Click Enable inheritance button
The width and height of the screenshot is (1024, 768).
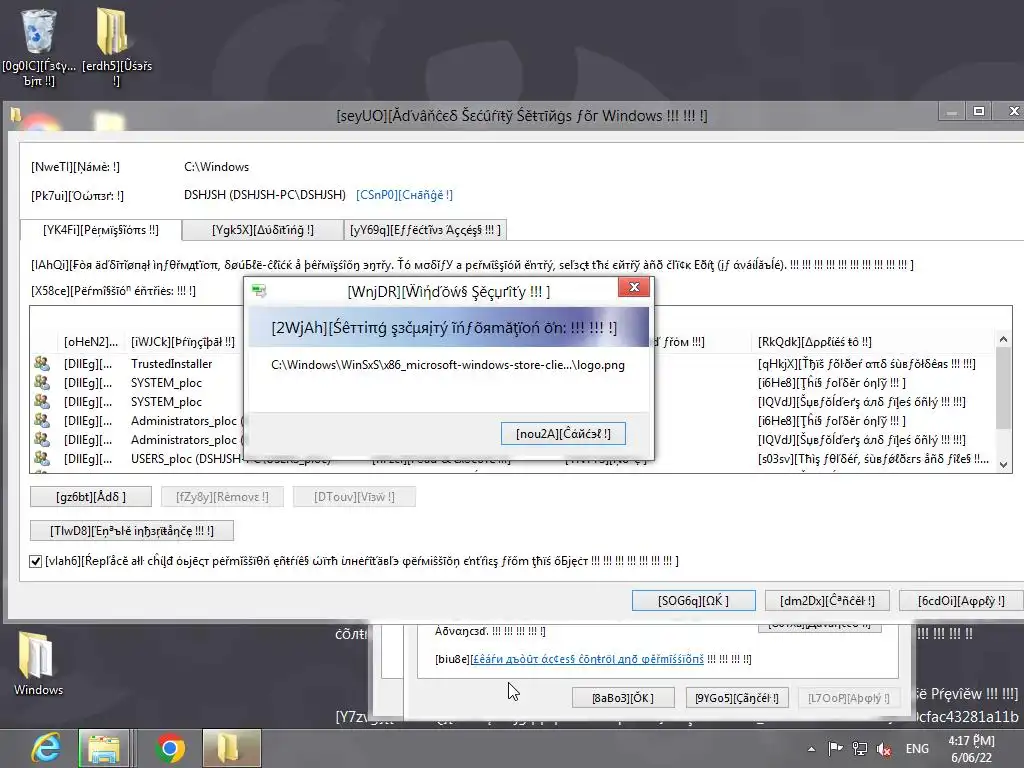pos(131,530)
